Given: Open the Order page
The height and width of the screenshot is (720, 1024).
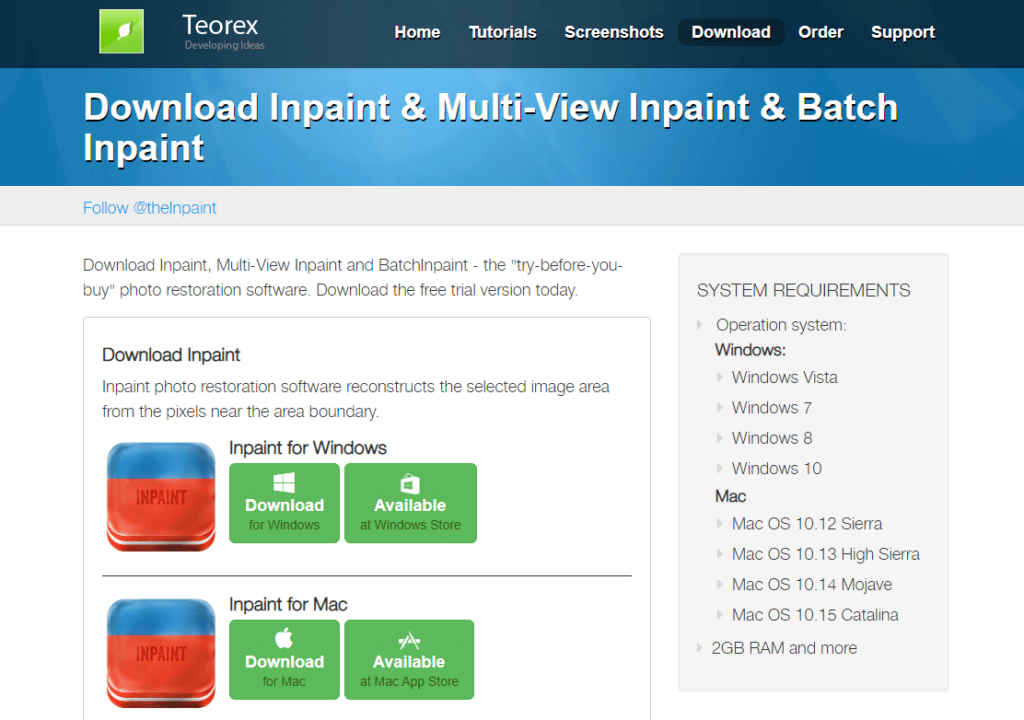Looking at the screenshot, I should tap(821, 32).
